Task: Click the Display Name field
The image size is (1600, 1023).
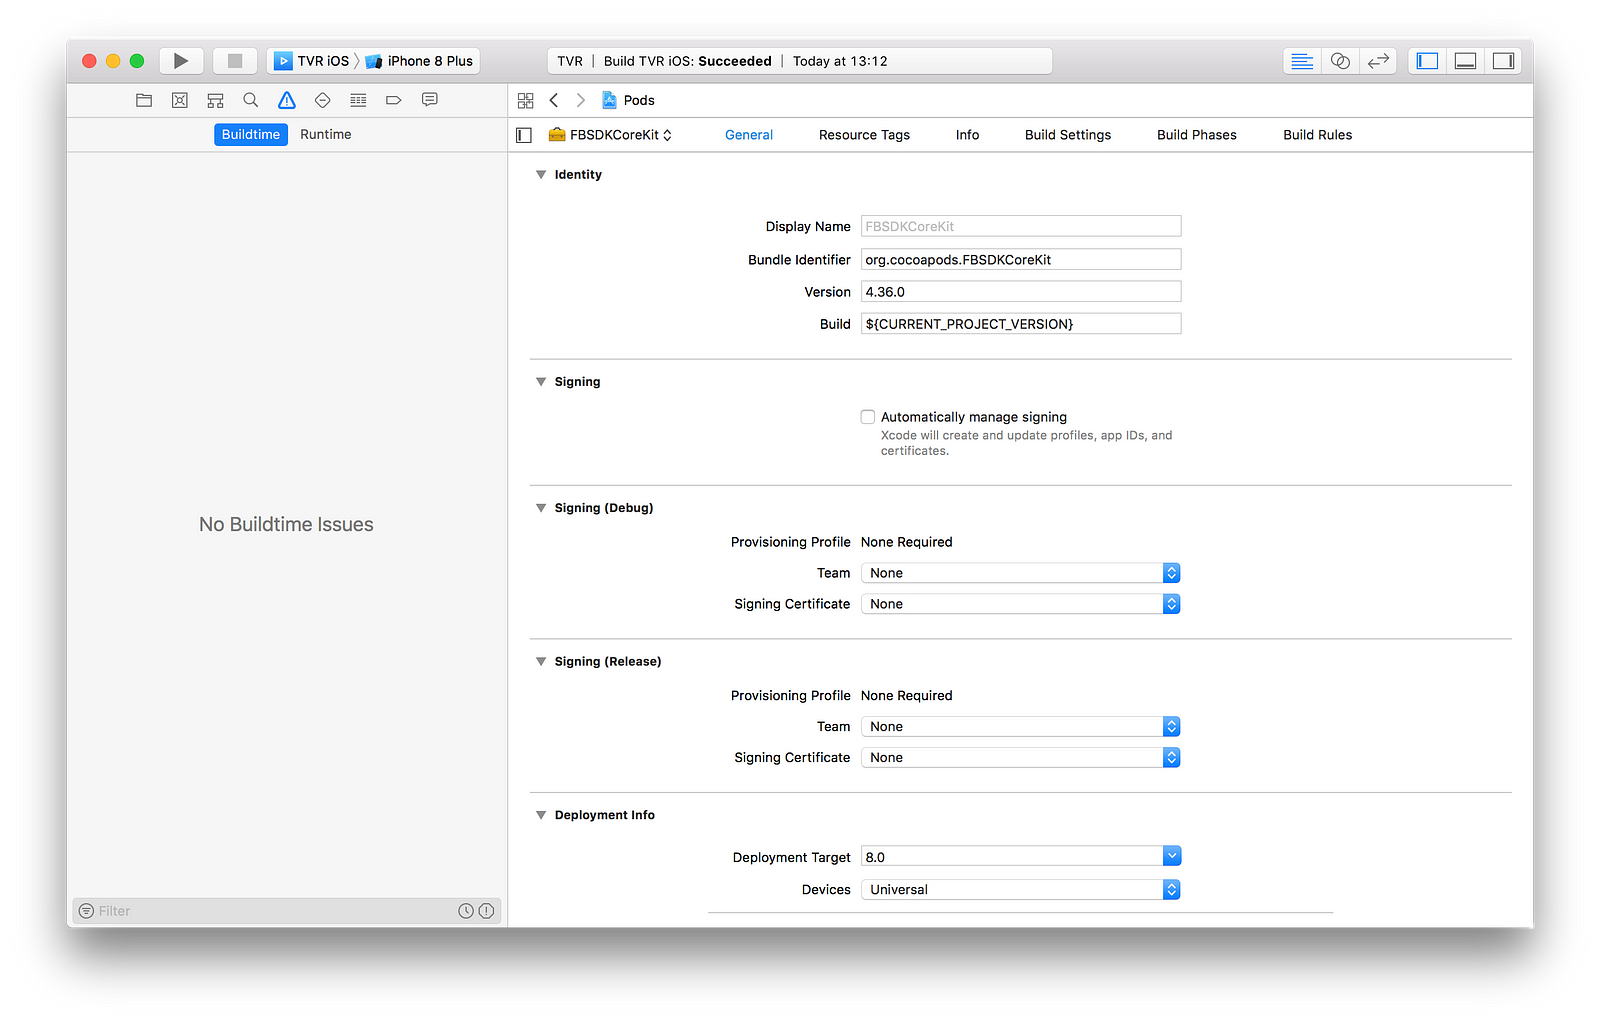Action: pyautogui.click(x=1021, y=227)
